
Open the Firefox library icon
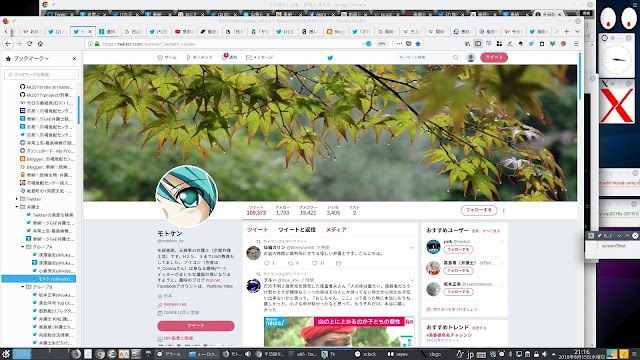[467, 44]
